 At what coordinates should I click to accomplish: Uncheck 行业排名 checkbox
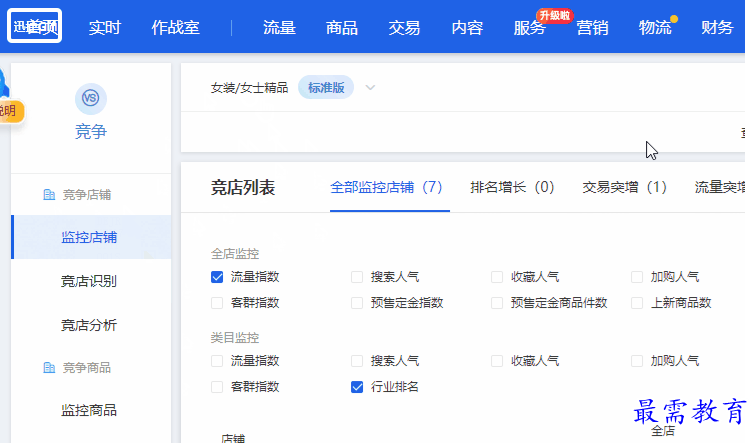(357, 387)
